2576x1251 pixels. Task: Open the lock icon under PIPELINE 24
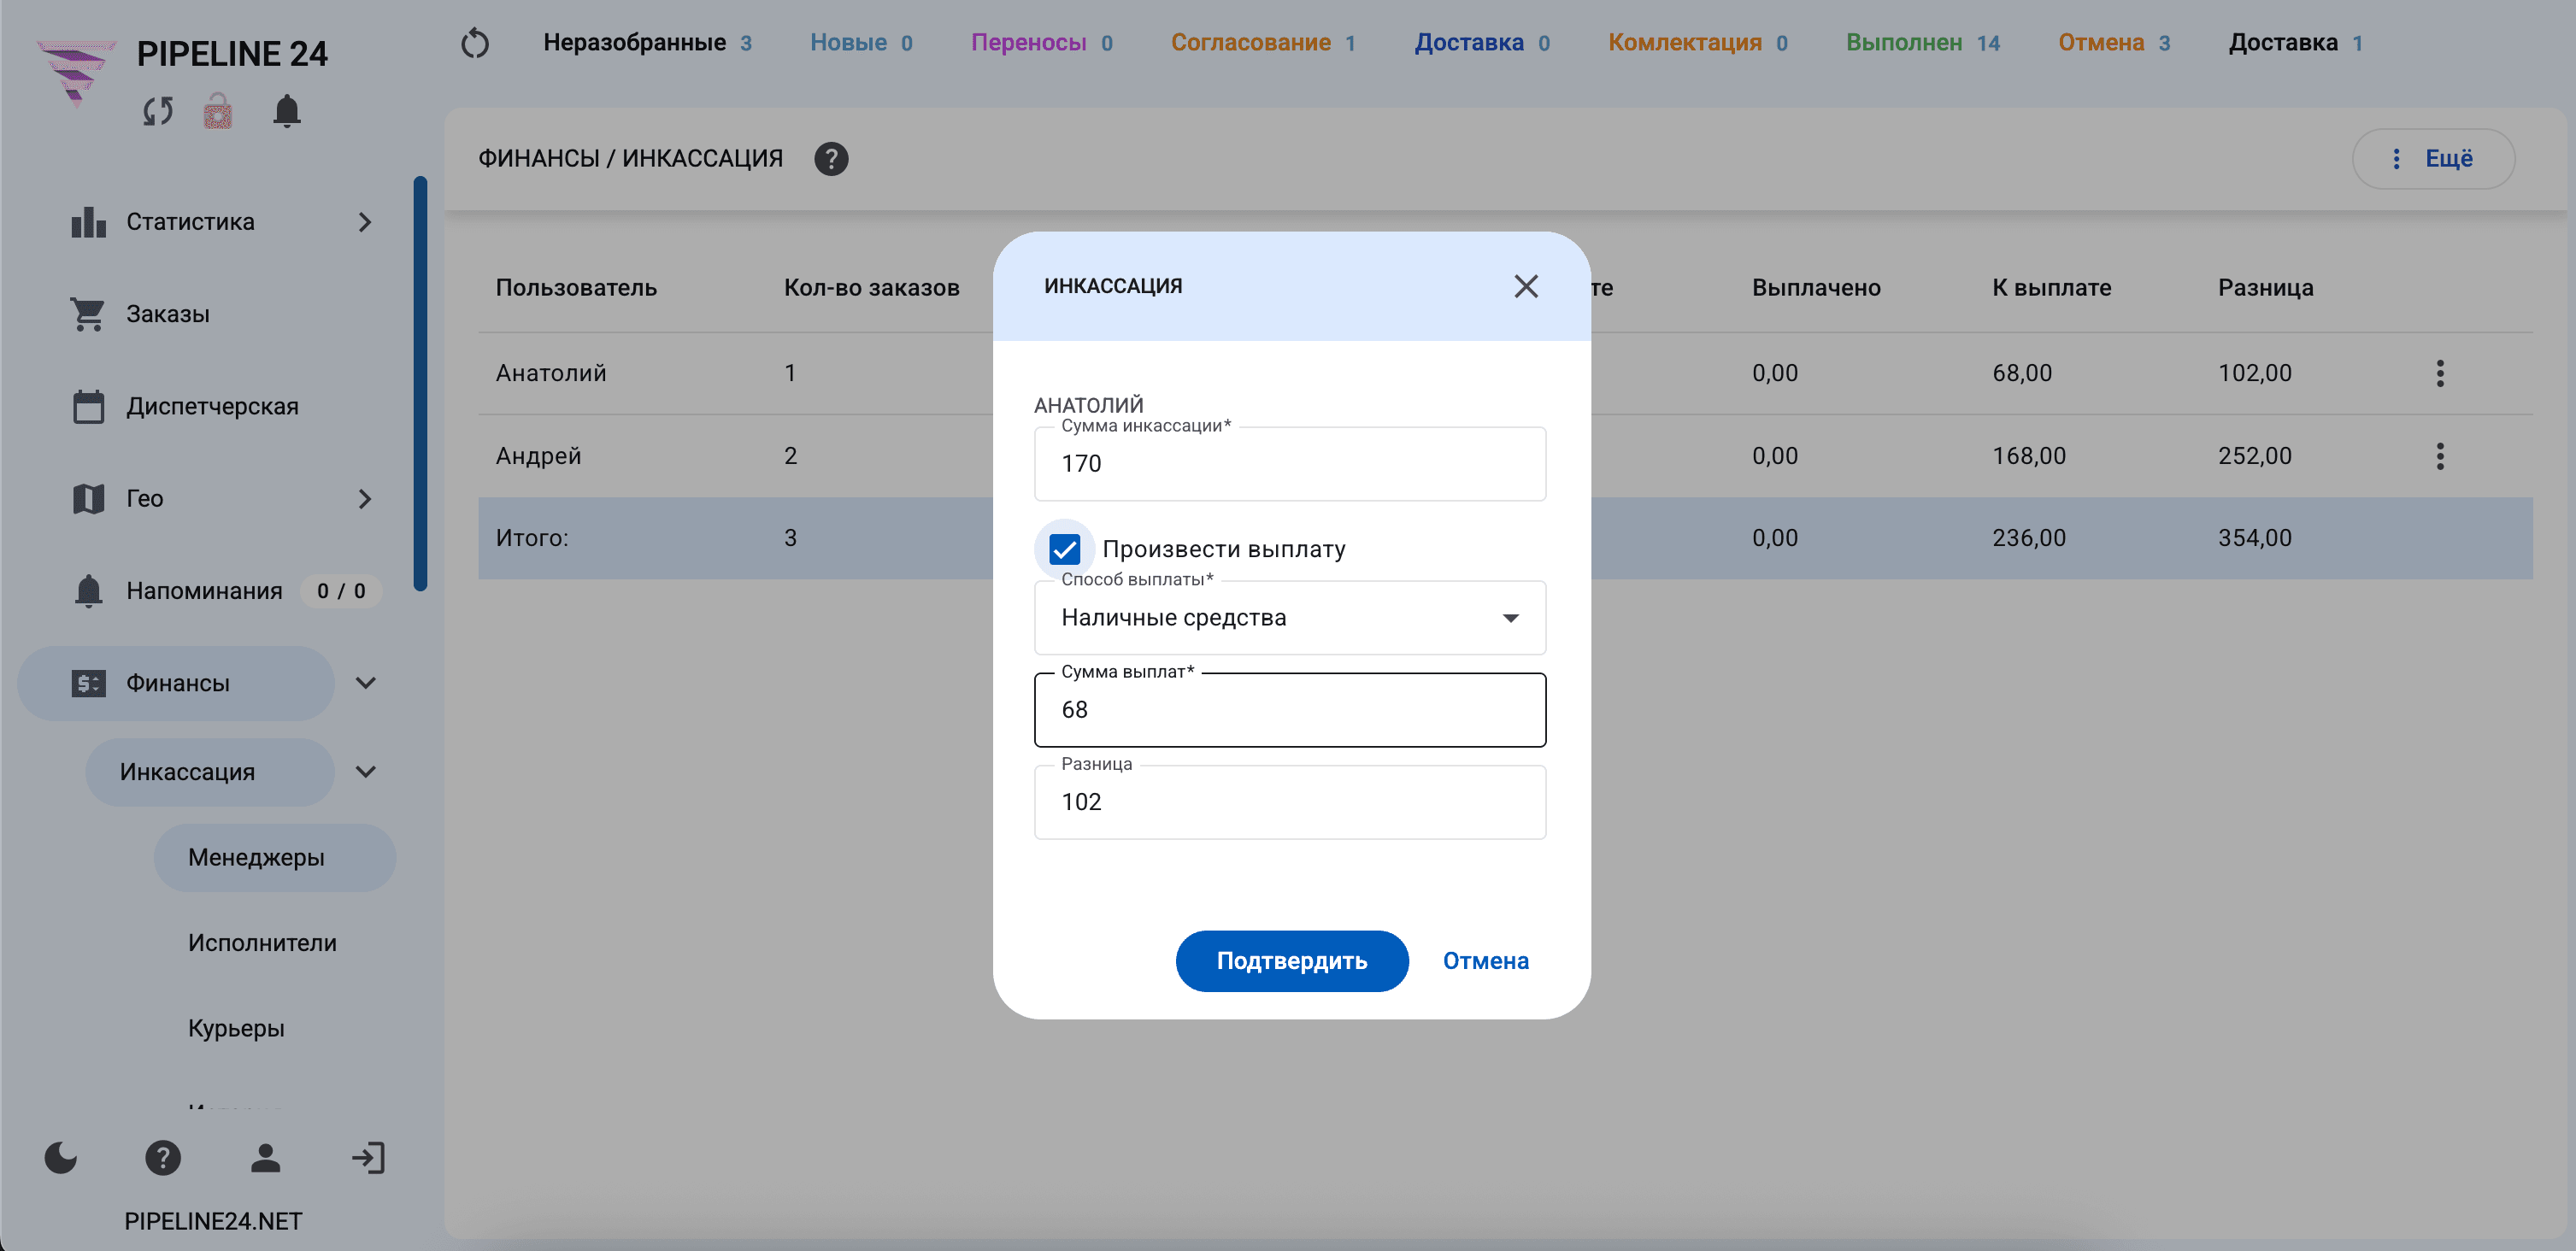click(x=218, y=111)
